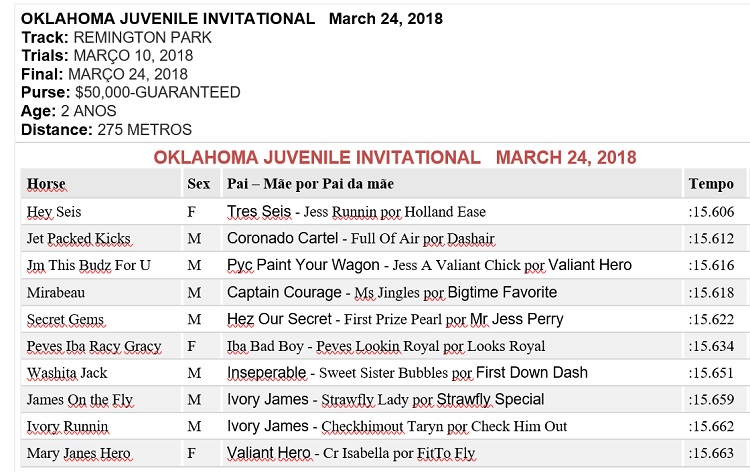
Task: Select the Hey Seis horse name cell
Action: pos(54,212)
